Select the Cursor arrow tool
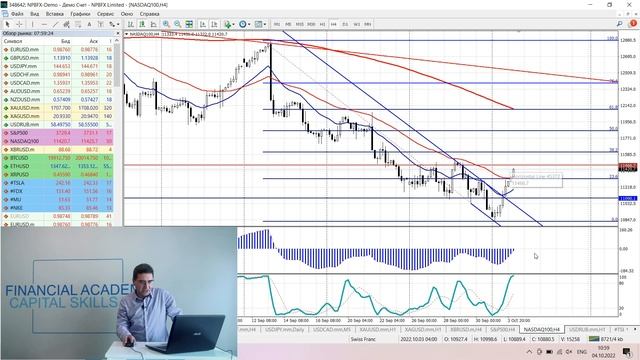This screenshot has height=360, width=640. click(7, 24)
